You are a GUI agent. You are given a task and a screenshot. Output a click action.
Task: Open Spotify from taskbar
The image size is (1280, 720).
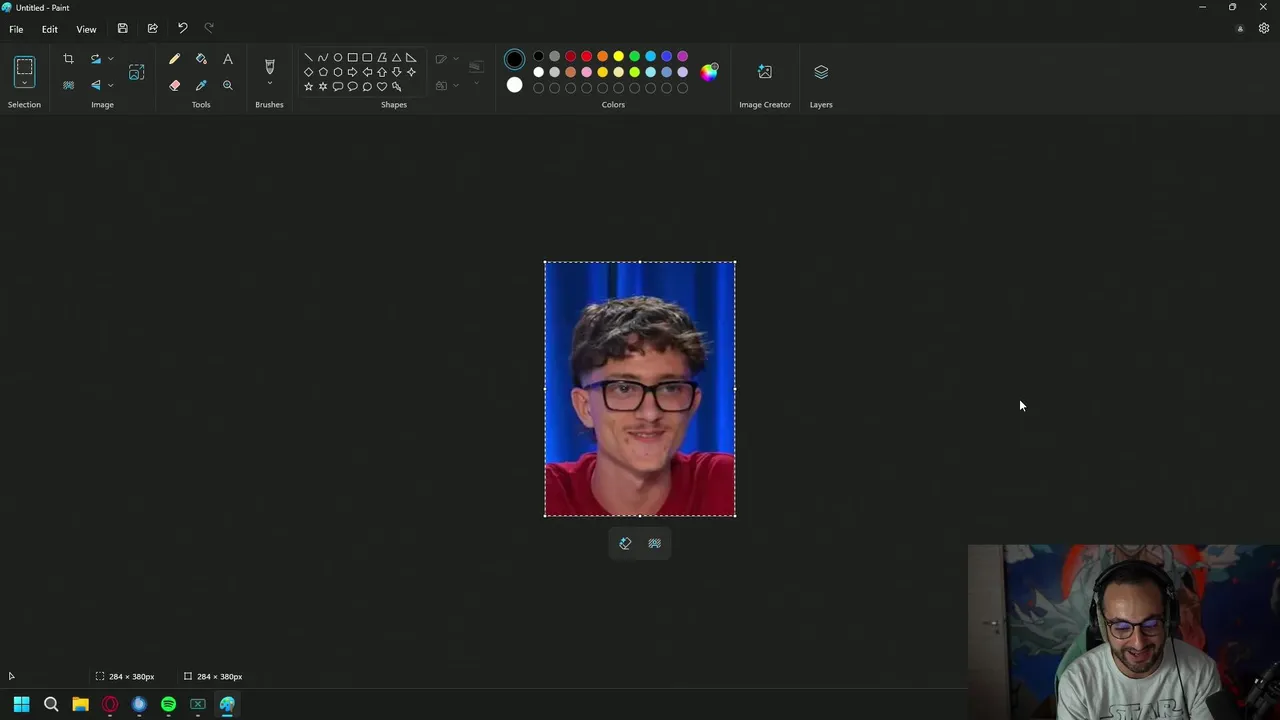tap(168, 704)
